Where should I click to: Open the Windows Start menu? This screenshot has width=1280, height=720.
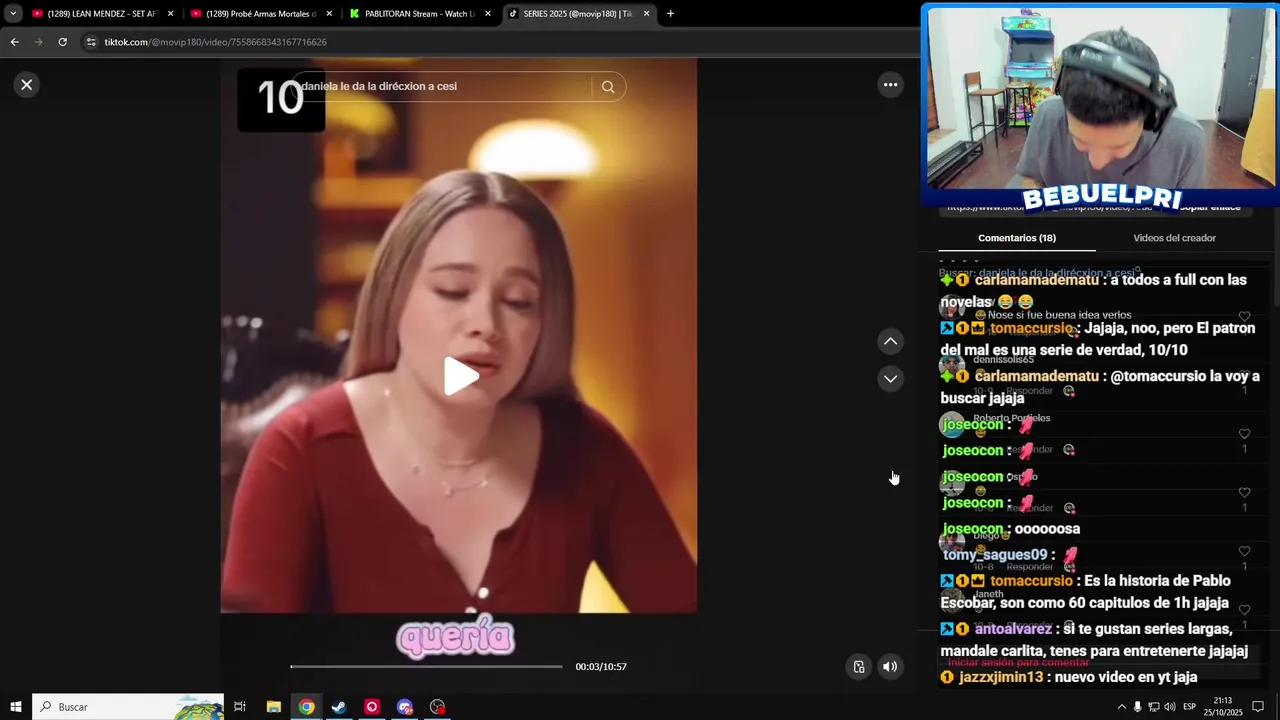click(16, 707)
